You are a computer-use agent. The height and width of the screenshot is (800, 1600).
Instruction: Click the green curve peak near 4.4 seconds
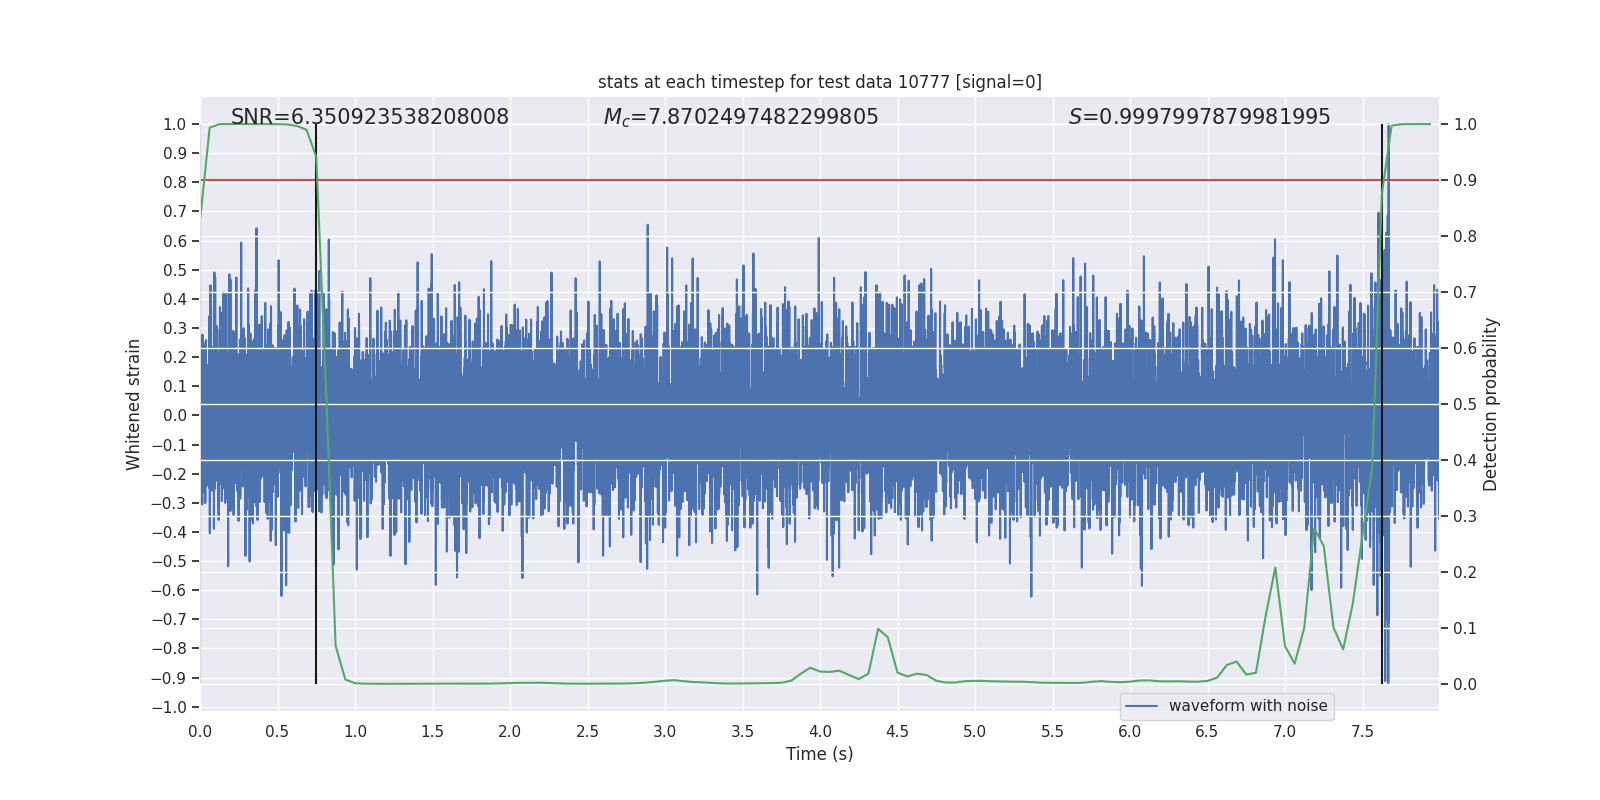878,629
